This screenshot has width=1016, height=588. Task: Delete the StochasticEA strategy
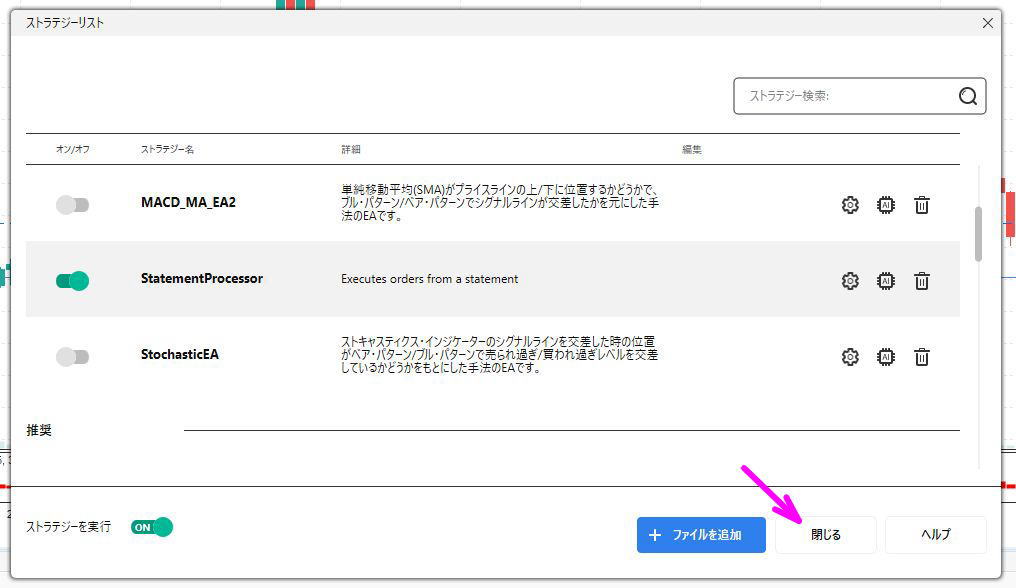922,357
